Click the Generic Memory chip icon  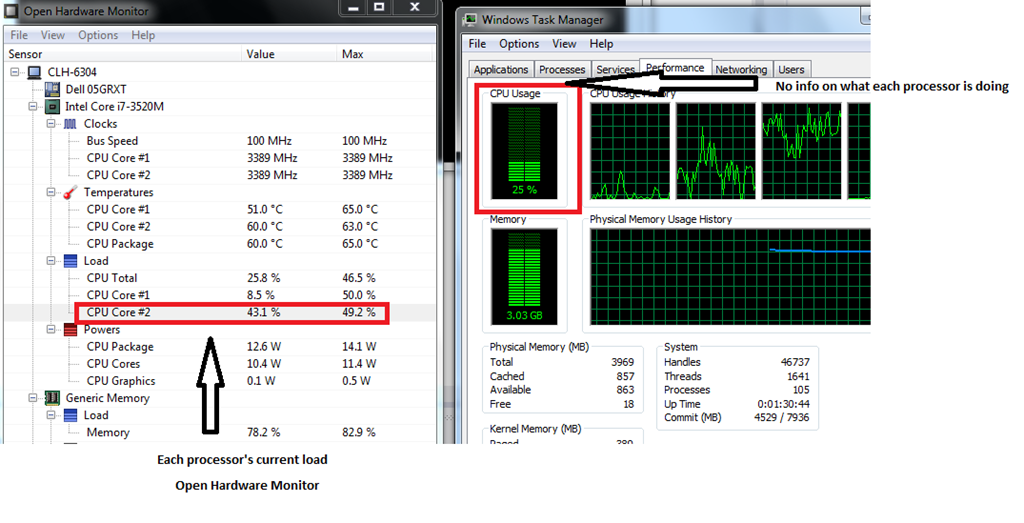[52, 398]
